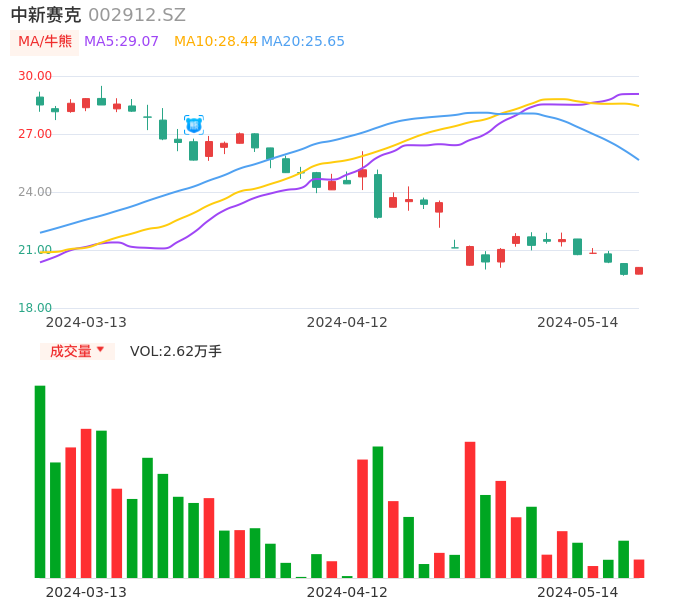
Task: Click the blue marker icon on the candlestick chart
Action: [193, 125]
